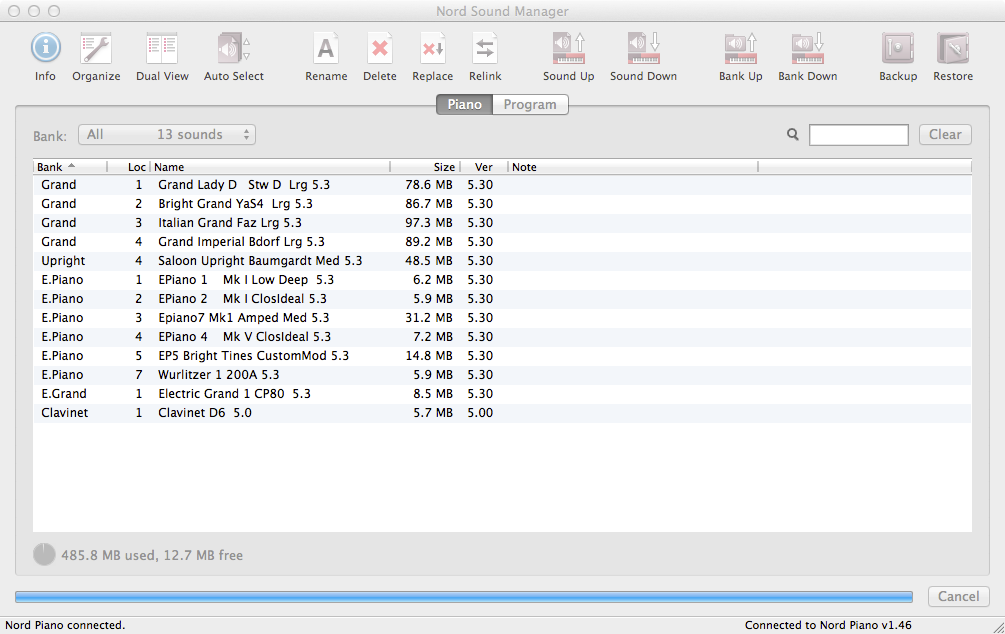Viewport: 1005px width, 634px height.
Task: Select EPiano 1 Mk I Low Deep
Action: (502, 280)
